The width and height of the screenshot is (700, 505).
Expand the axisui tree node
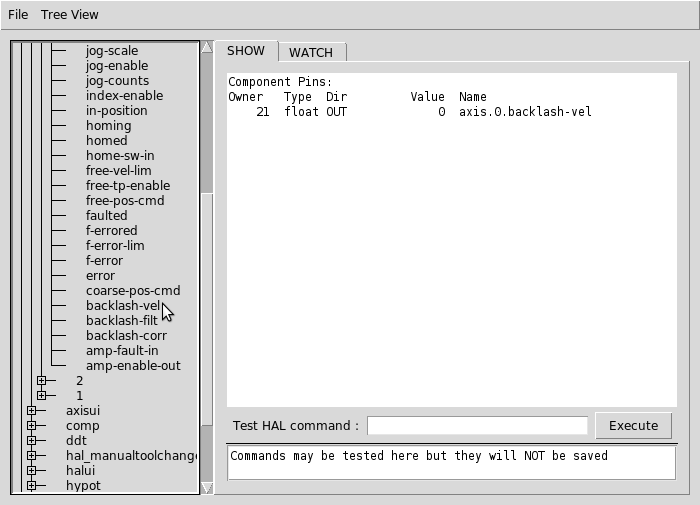[x=31, y=410]
